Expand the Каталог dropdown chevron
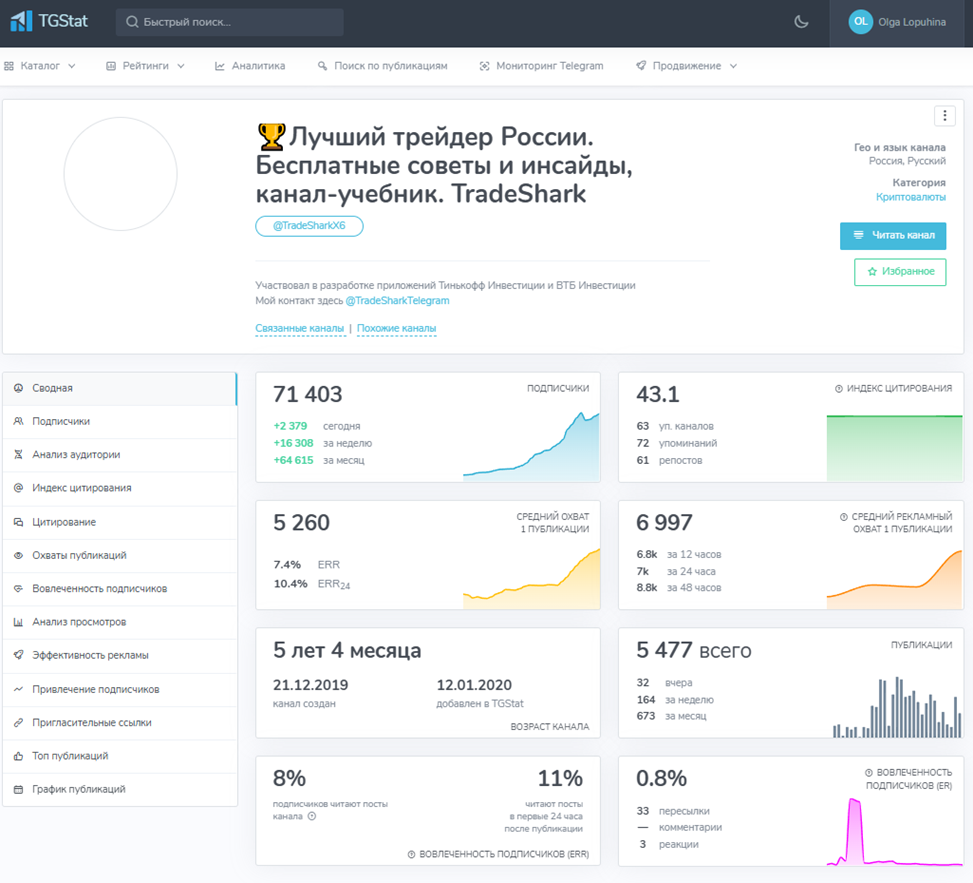The height and width of the screenshot is (883, 973). (71, 66)
